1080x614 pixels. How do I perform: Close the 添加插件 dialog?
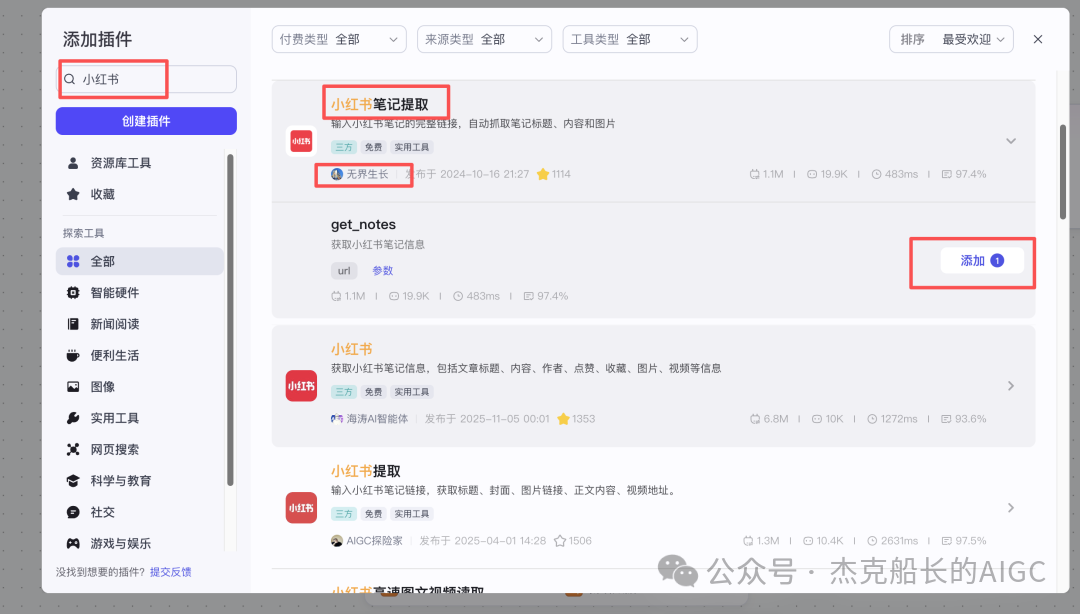[x=1038, y=39]
